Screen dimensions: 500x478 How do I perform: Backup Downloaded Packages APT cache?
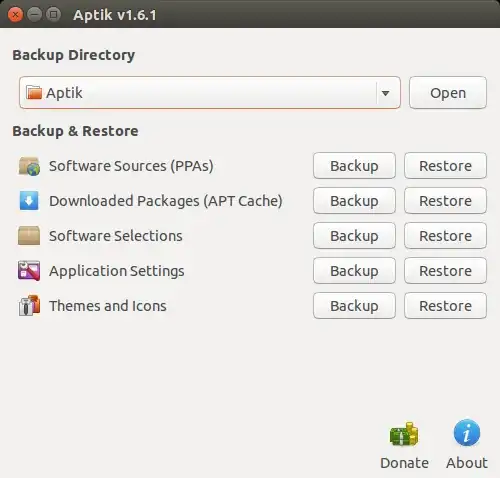tap(354, 201)
